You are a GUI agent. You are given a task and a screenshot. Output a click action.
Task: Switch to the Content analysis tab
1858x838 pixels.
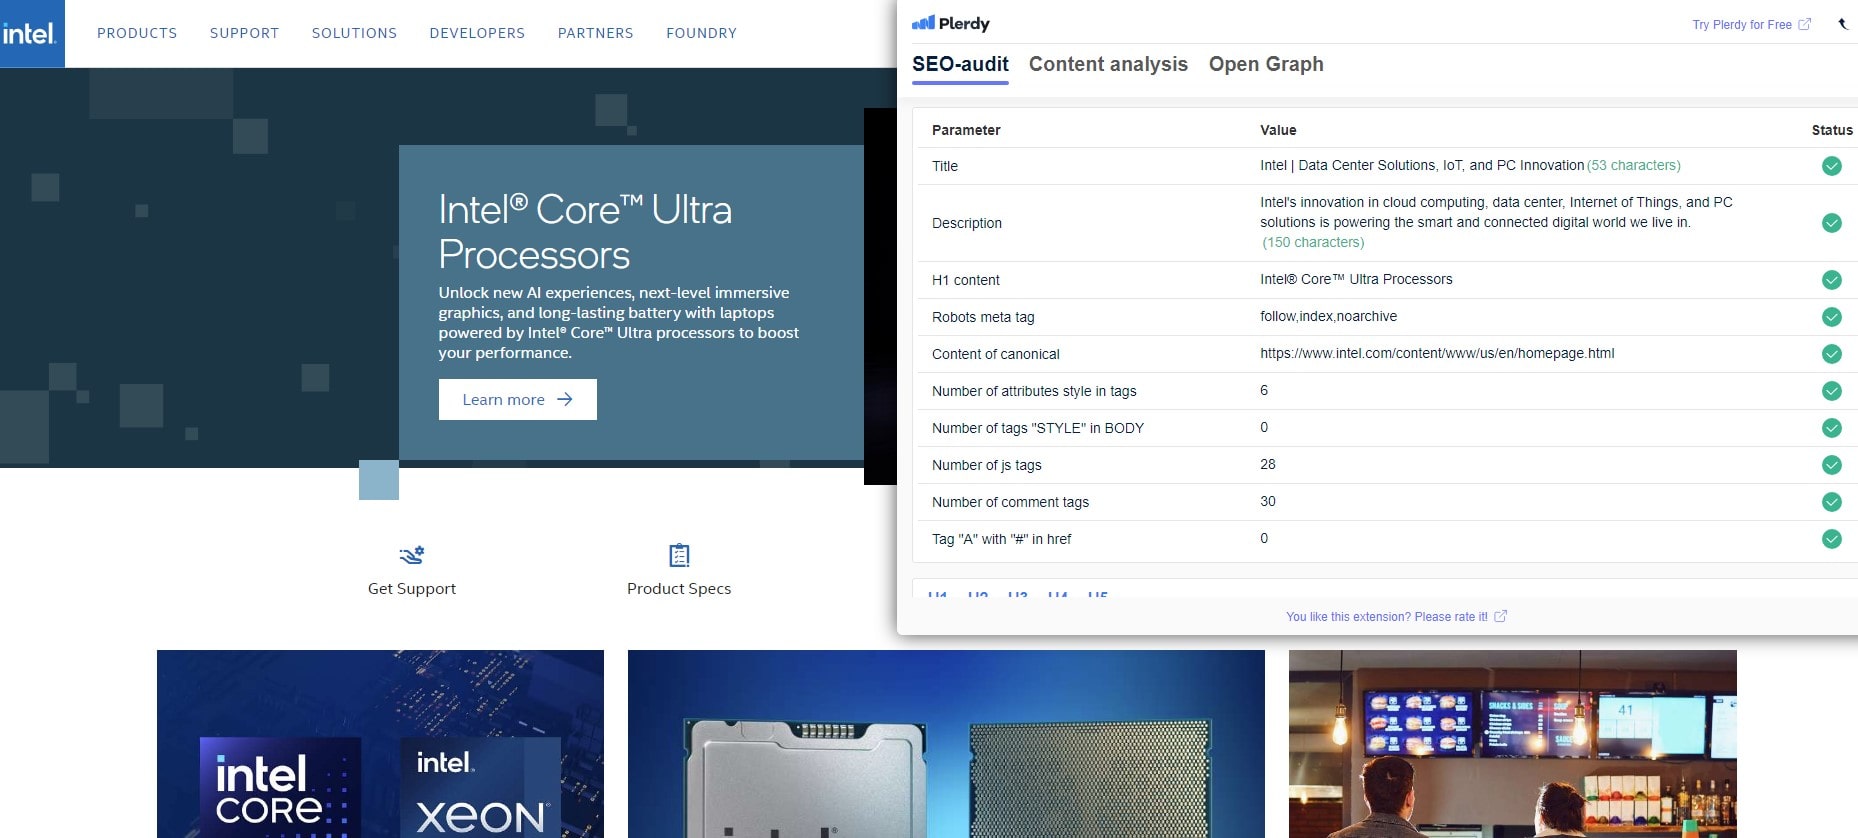tap(1108, 64)
